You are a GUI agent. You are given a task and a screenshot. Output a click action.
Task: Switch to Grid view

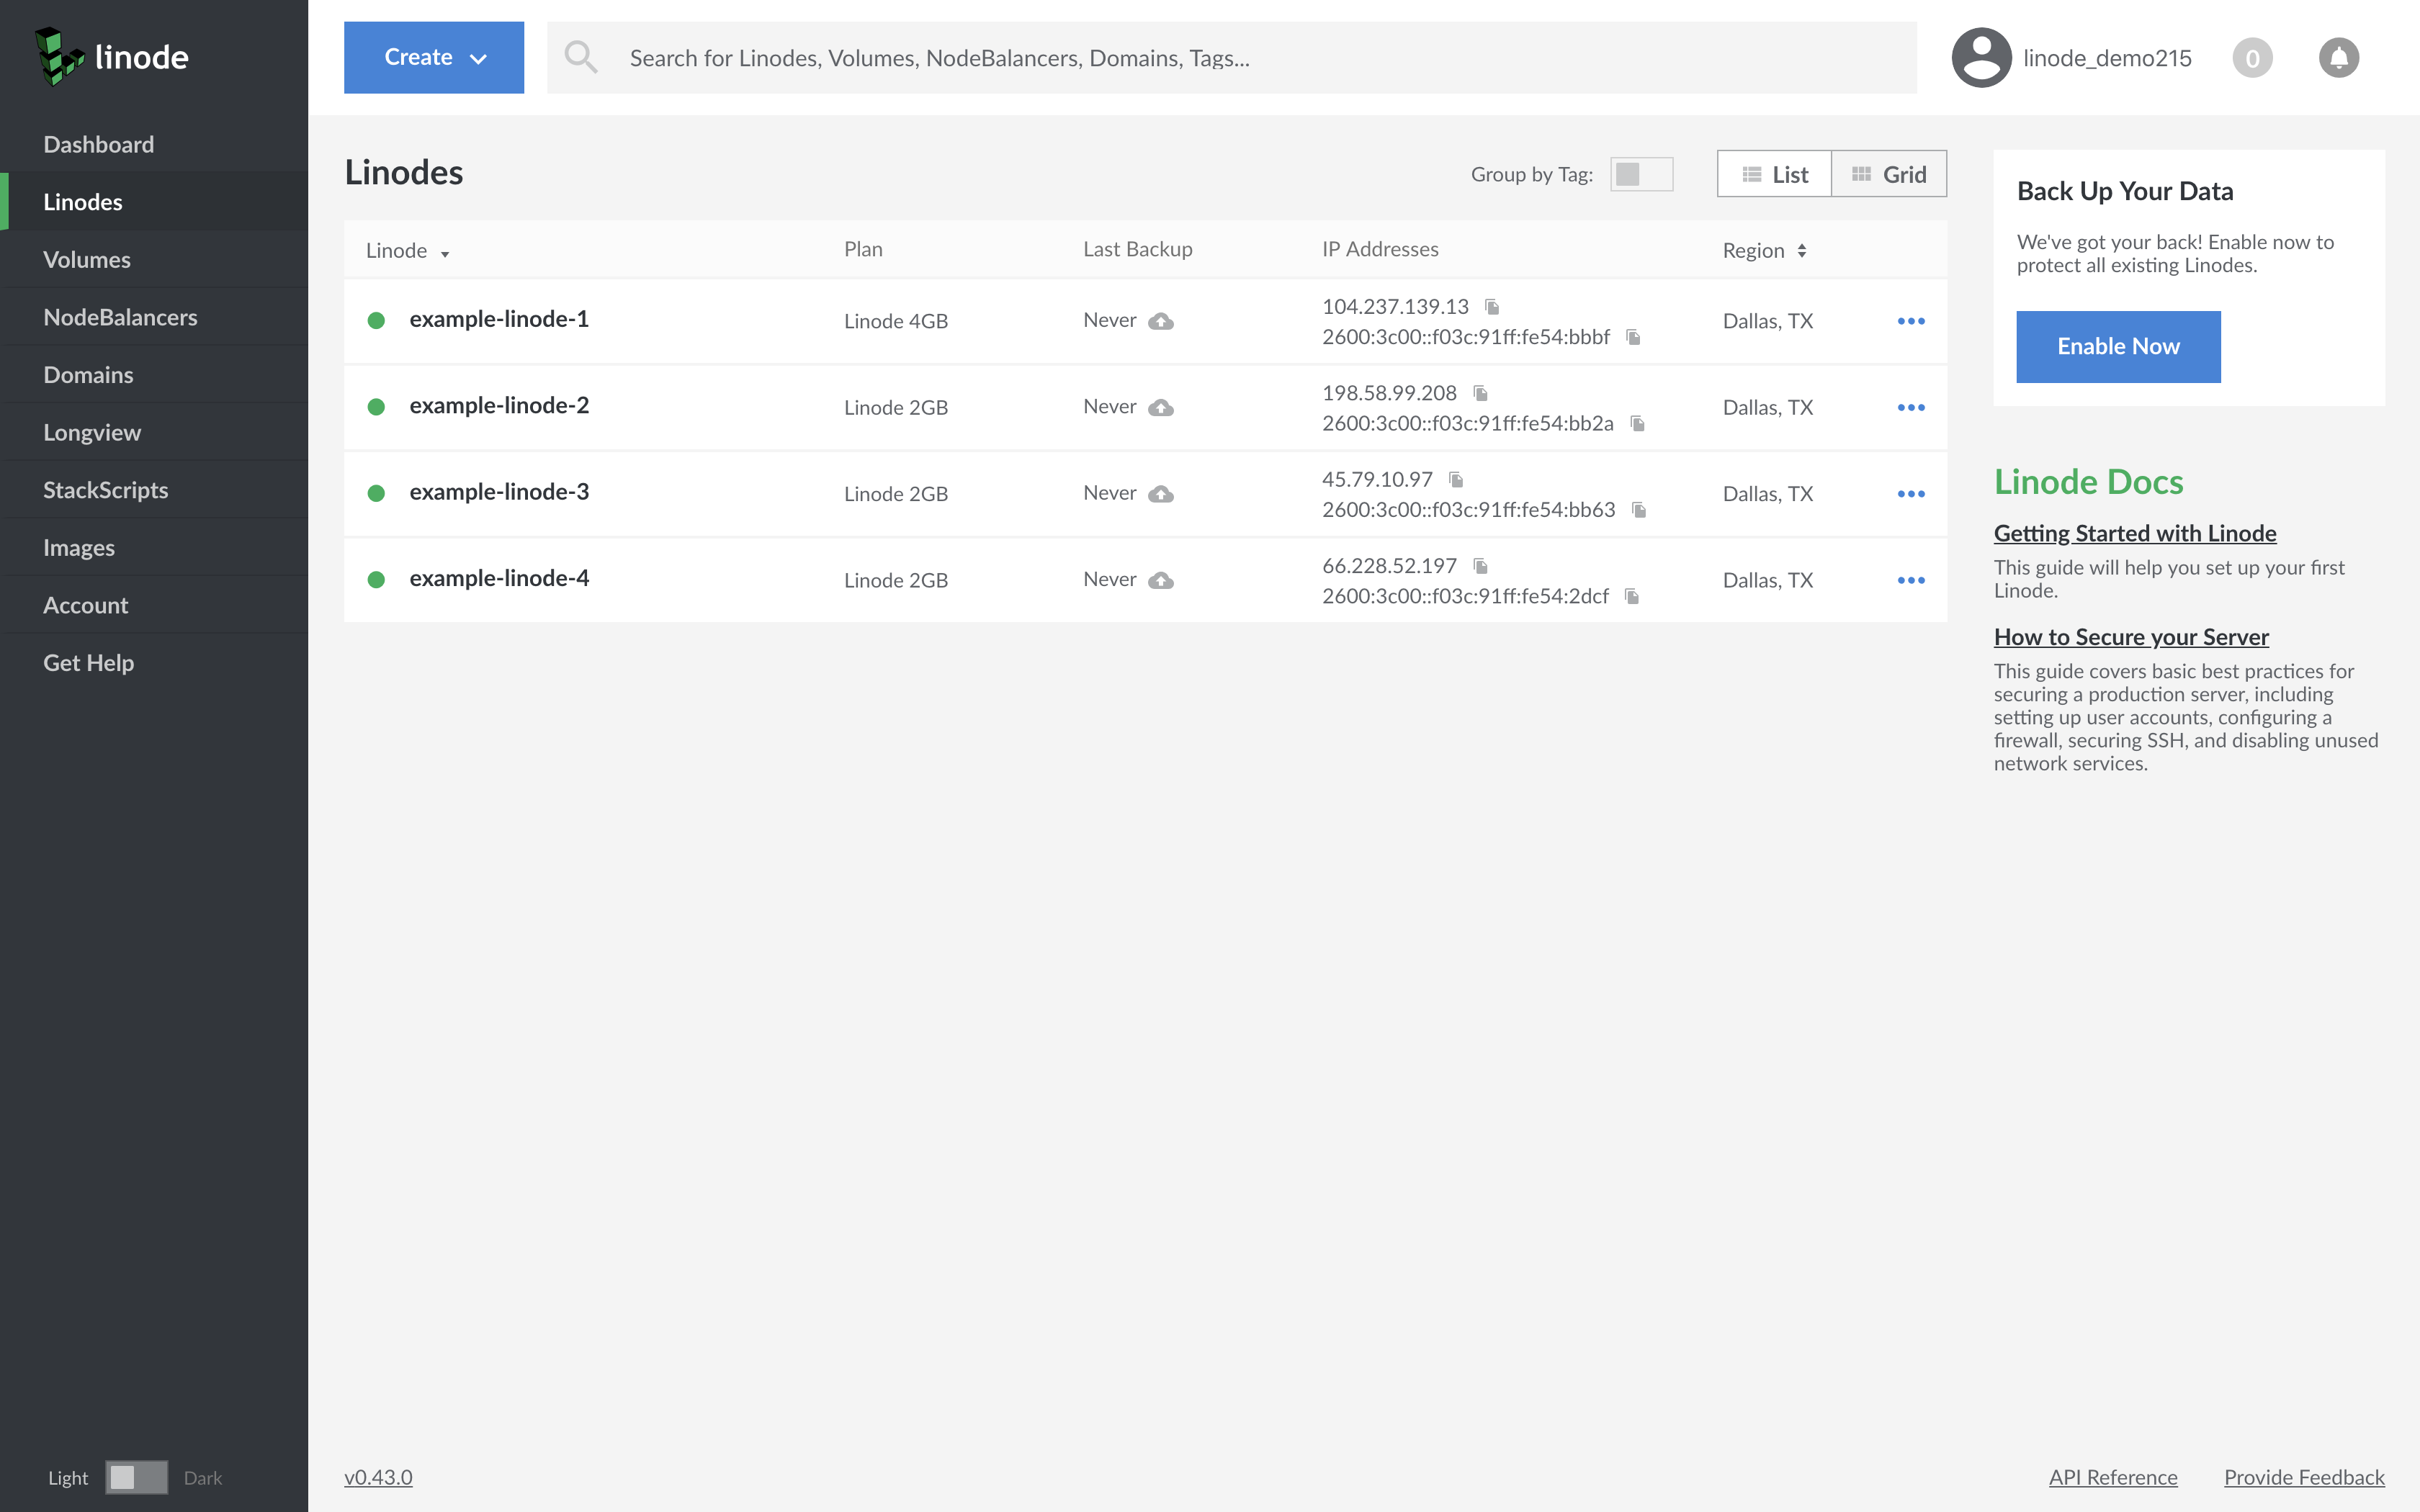pos(1888,174)
